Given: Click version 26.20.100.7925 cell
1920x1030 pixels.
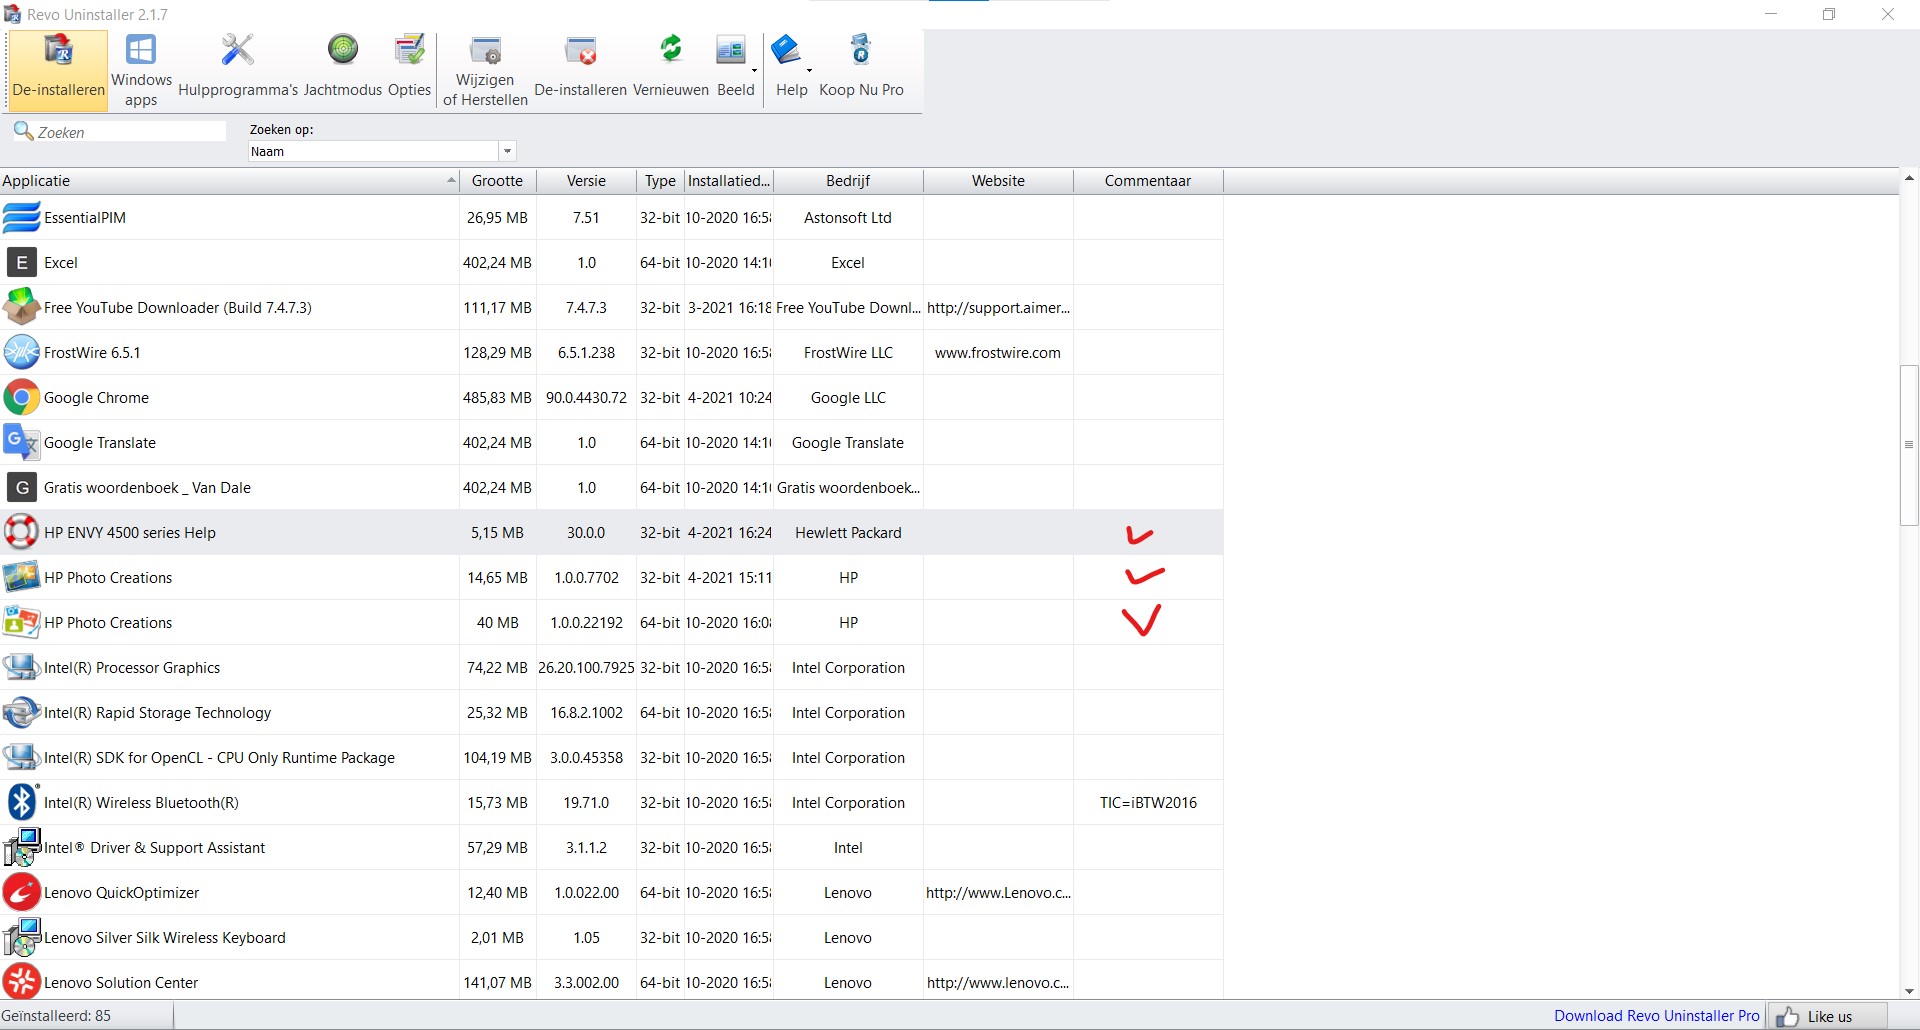Looking at the screenshot, I should click(586, 667).
